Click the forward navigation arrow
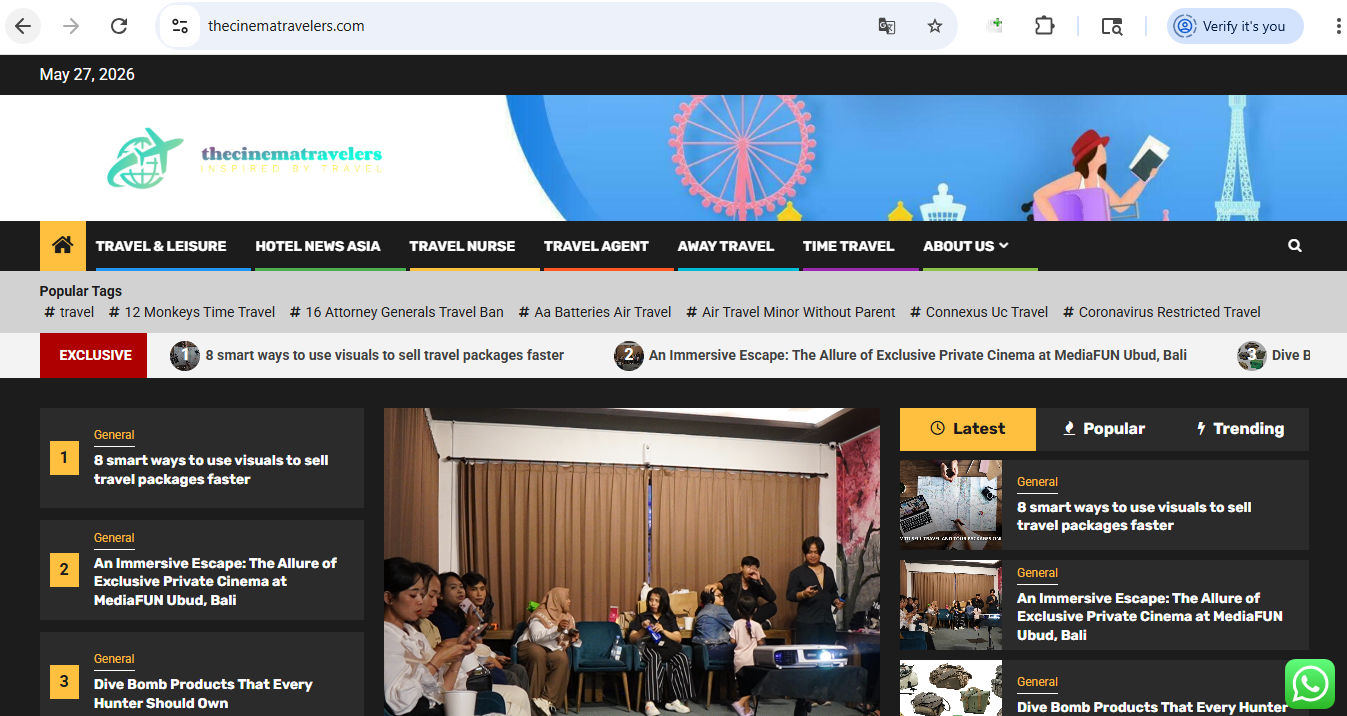Image resolution: width=1347 pixels, height=716 pixels. [x=71, y=26]
